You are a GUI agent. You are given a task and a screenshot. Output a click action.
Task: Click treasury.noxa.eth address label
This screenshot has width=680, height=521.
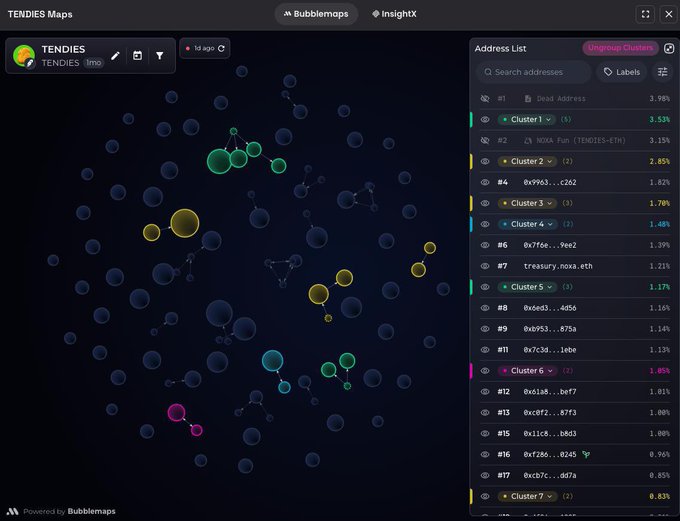coord(558,266)
